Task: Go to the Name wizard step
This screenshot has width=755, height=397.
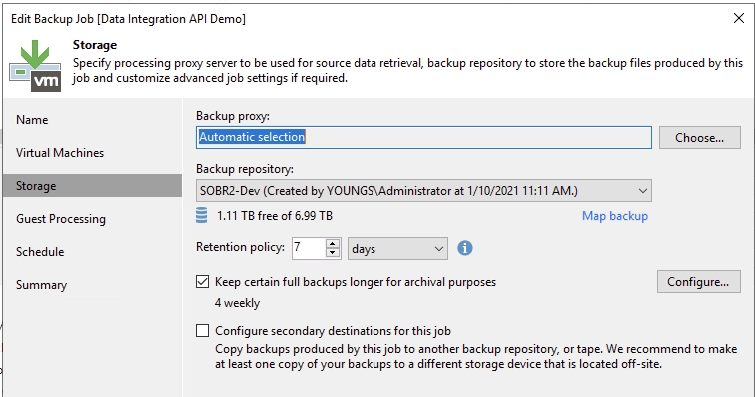Action: point(32,120)
